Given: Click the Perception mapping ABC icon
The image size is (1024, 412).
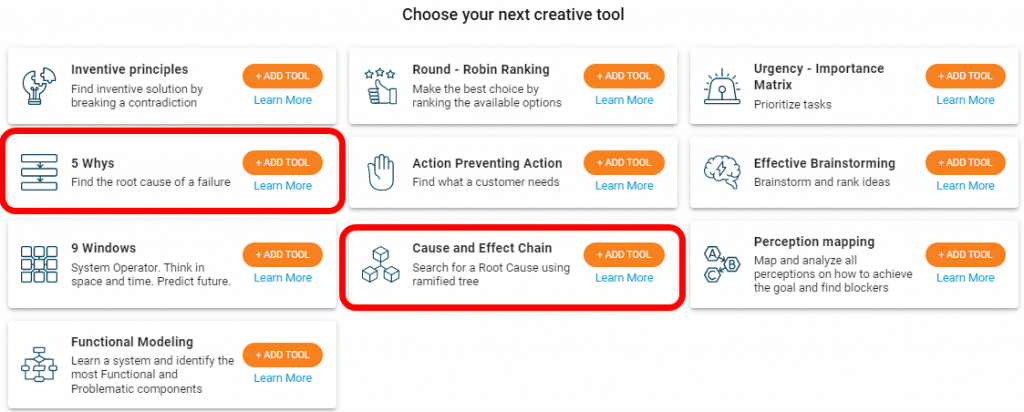Looking at the screenshot, I should (x=722, y=264).
